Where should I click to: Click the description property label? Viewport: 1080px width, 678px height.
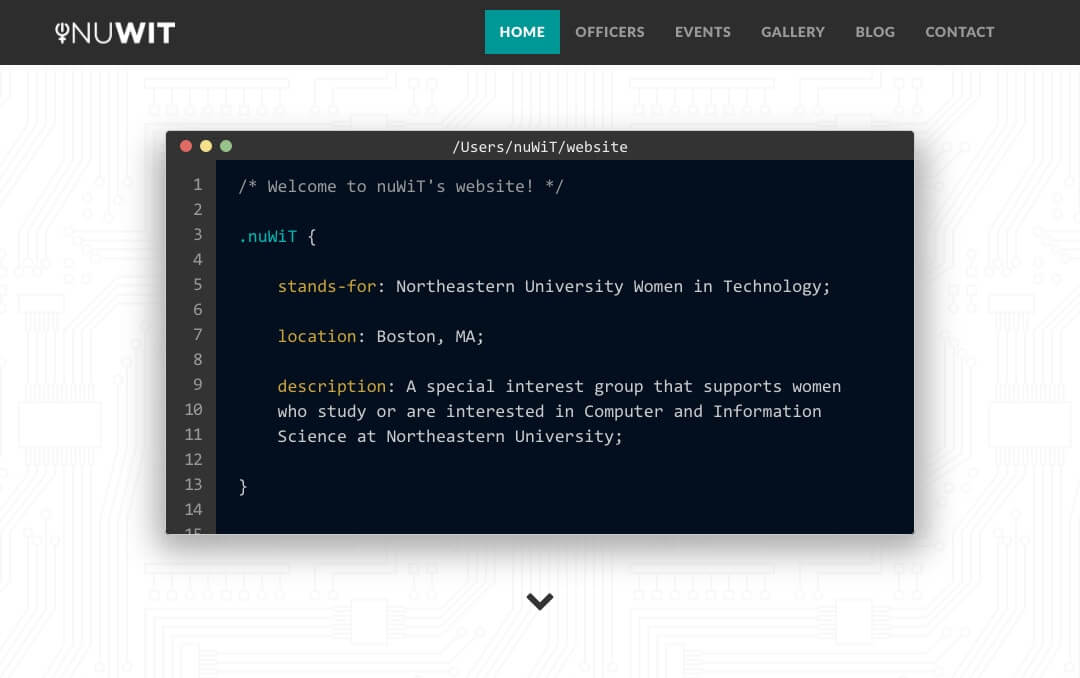point(332,386)
